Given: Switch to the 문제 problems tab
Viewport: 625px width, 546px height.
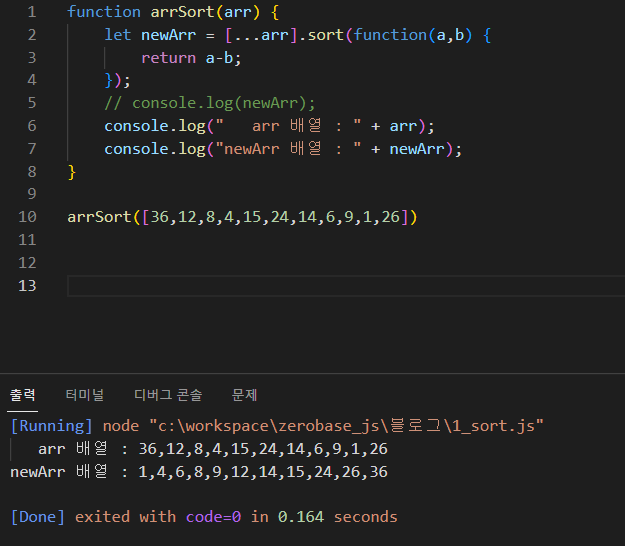Looking at the screenshot, I should click(244, 395).
